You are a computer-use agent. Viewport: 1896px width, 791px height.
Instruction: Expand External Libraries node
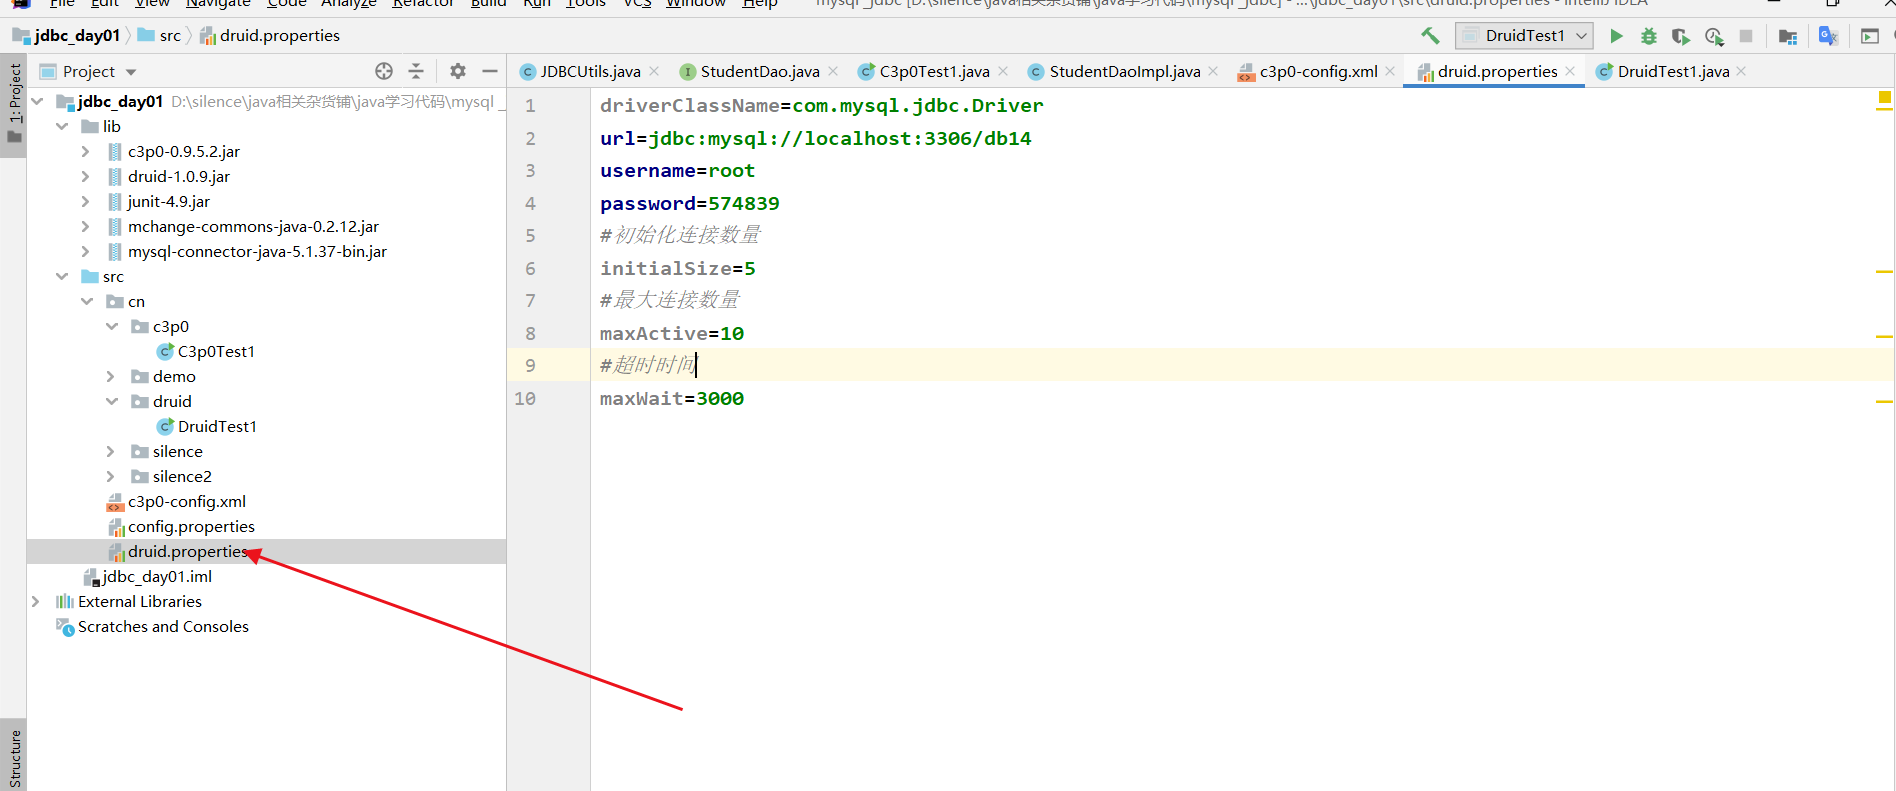click(x=36, y=601)
